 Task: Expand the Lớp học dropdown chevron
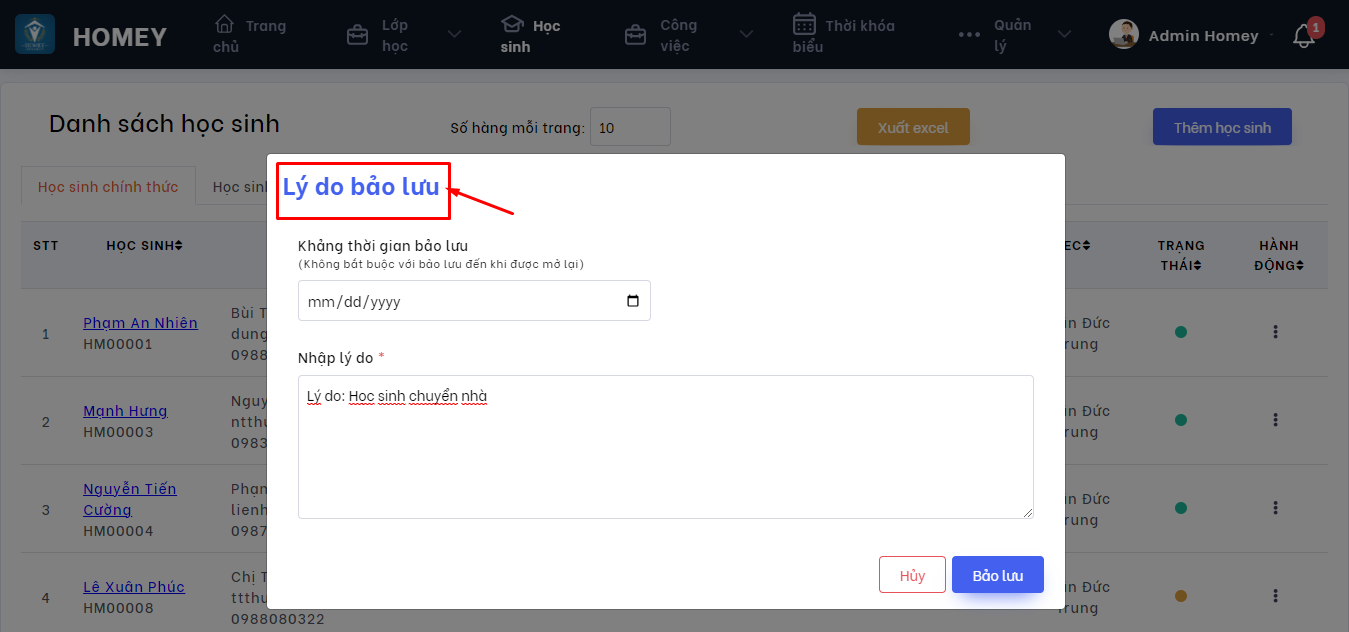[x=454, y=33]
